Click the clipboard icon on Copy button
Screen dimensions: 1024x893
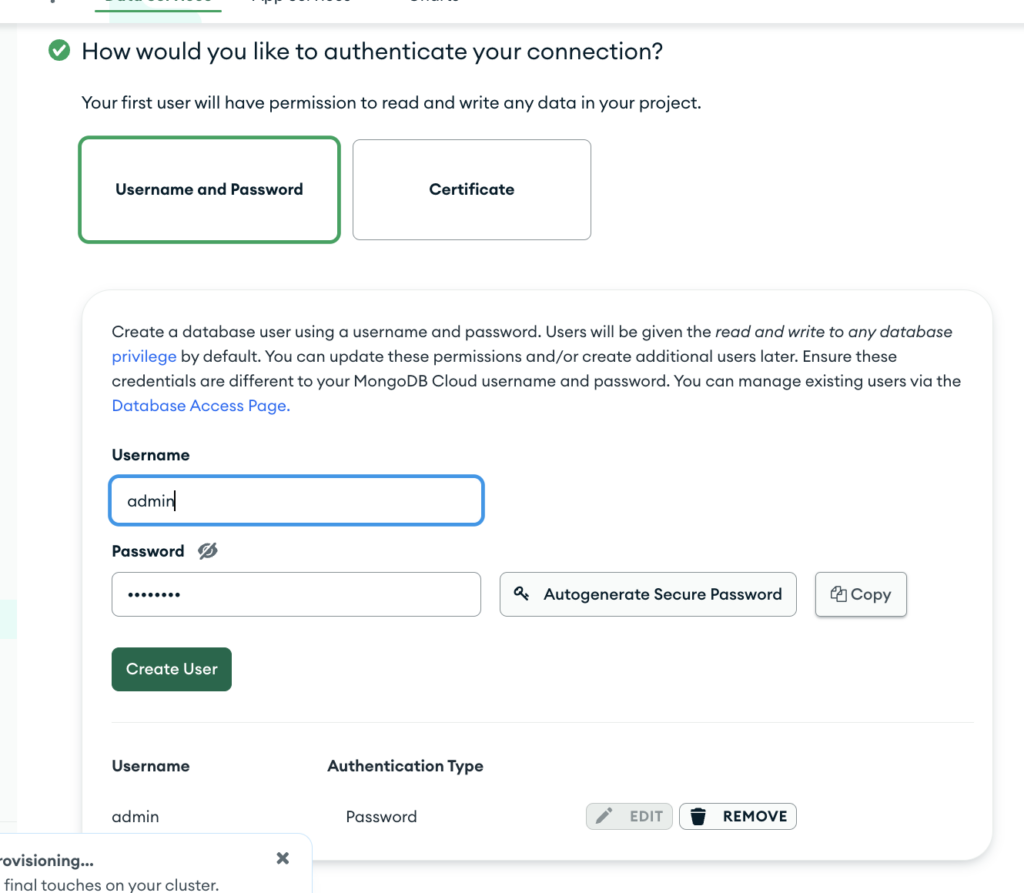pos(839,594)
